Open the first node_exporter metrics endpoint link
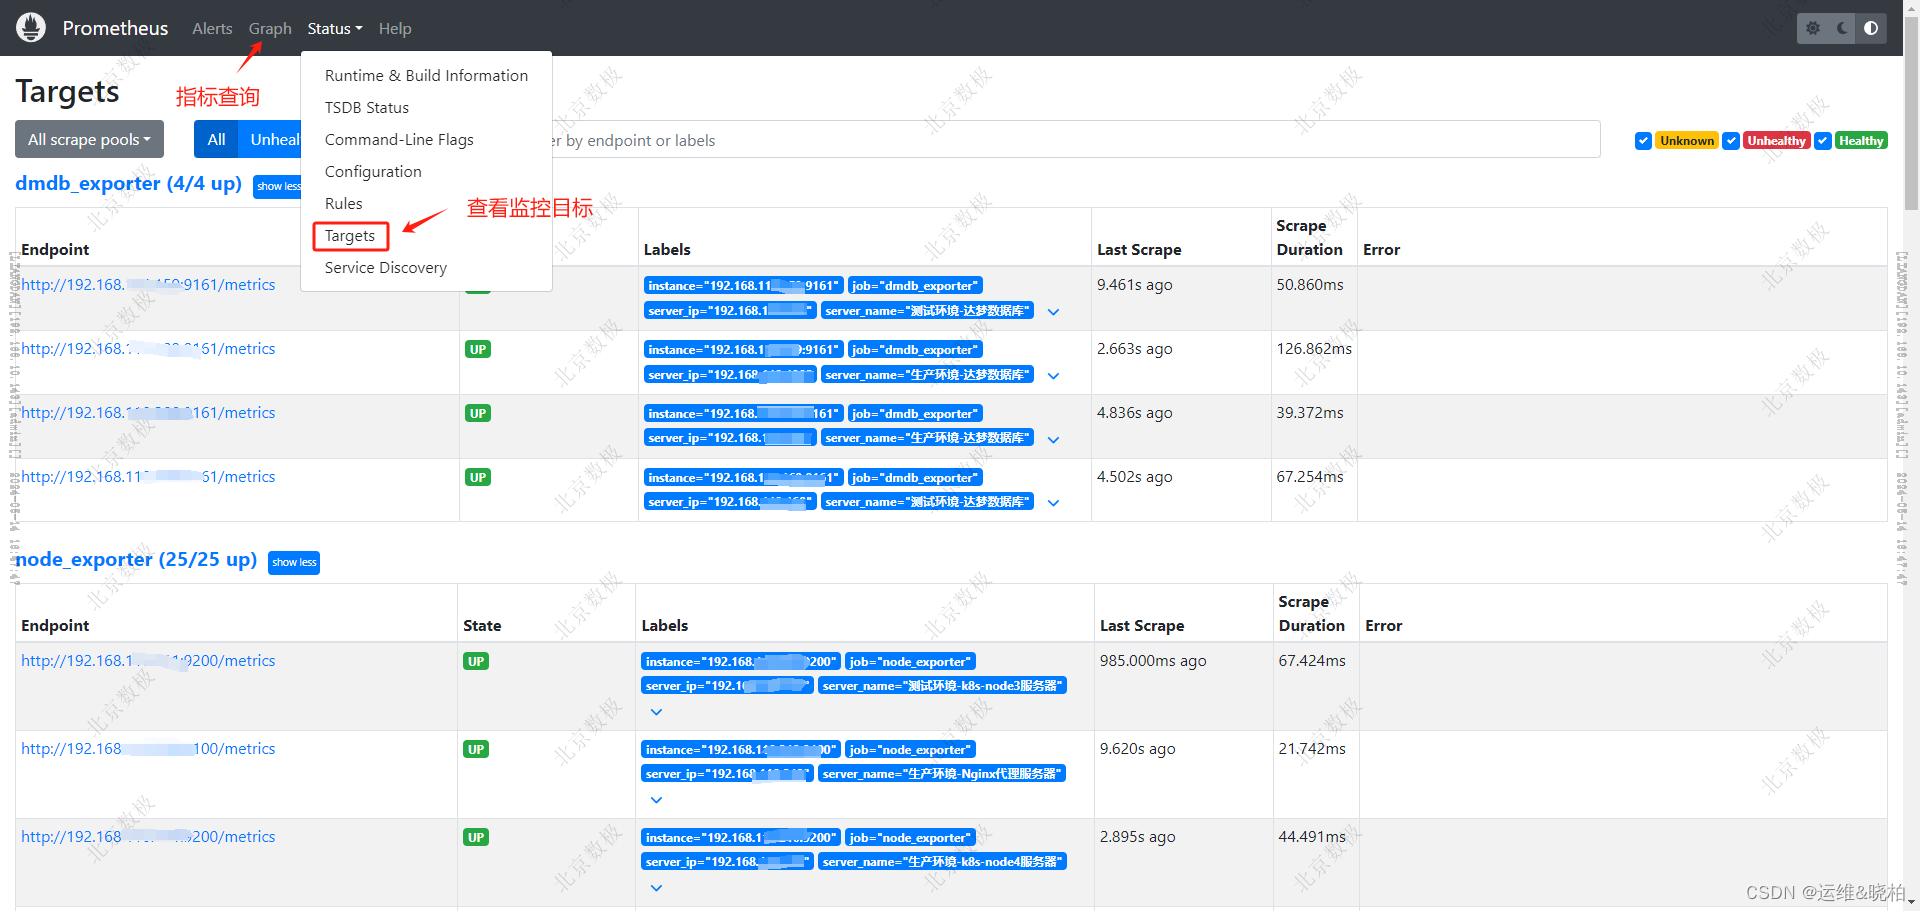 pos(147,660)
